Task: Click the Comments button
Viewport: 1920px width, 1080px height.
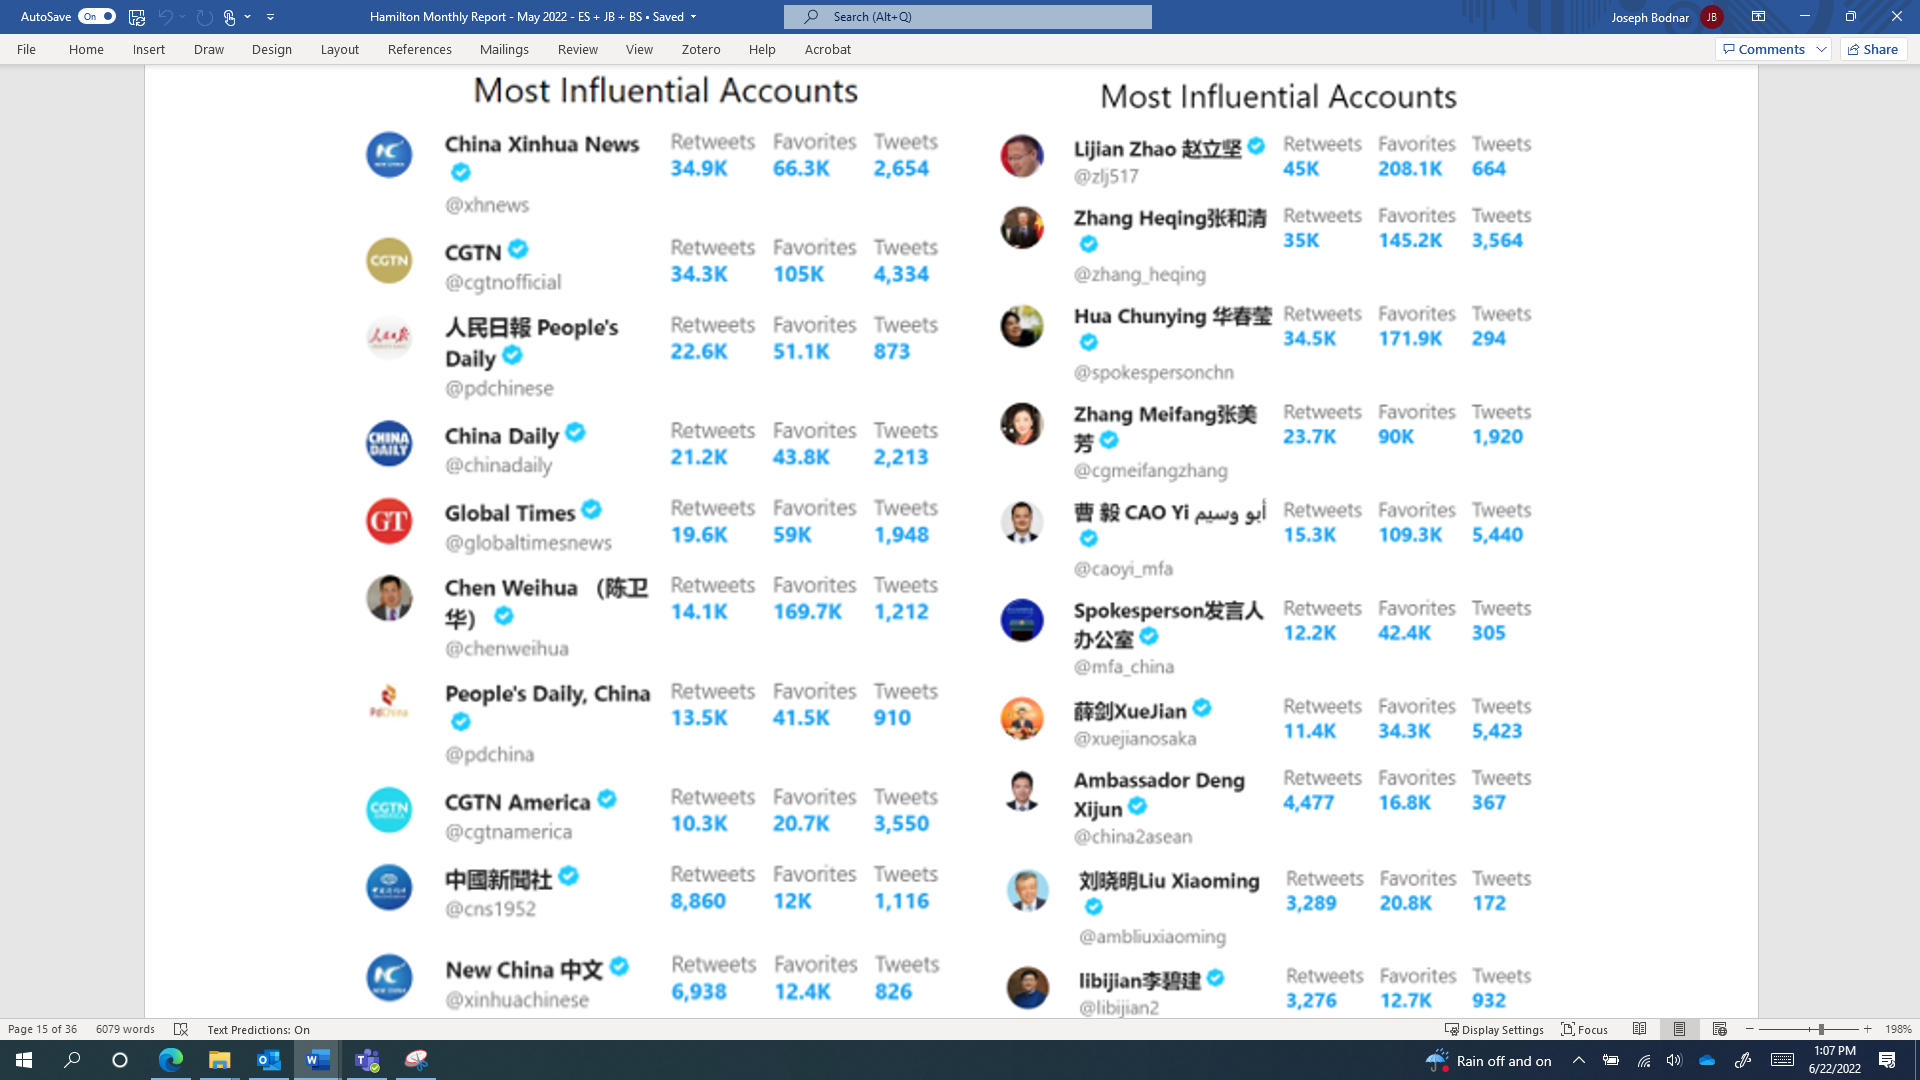Action: click(x=1764, y=49)
